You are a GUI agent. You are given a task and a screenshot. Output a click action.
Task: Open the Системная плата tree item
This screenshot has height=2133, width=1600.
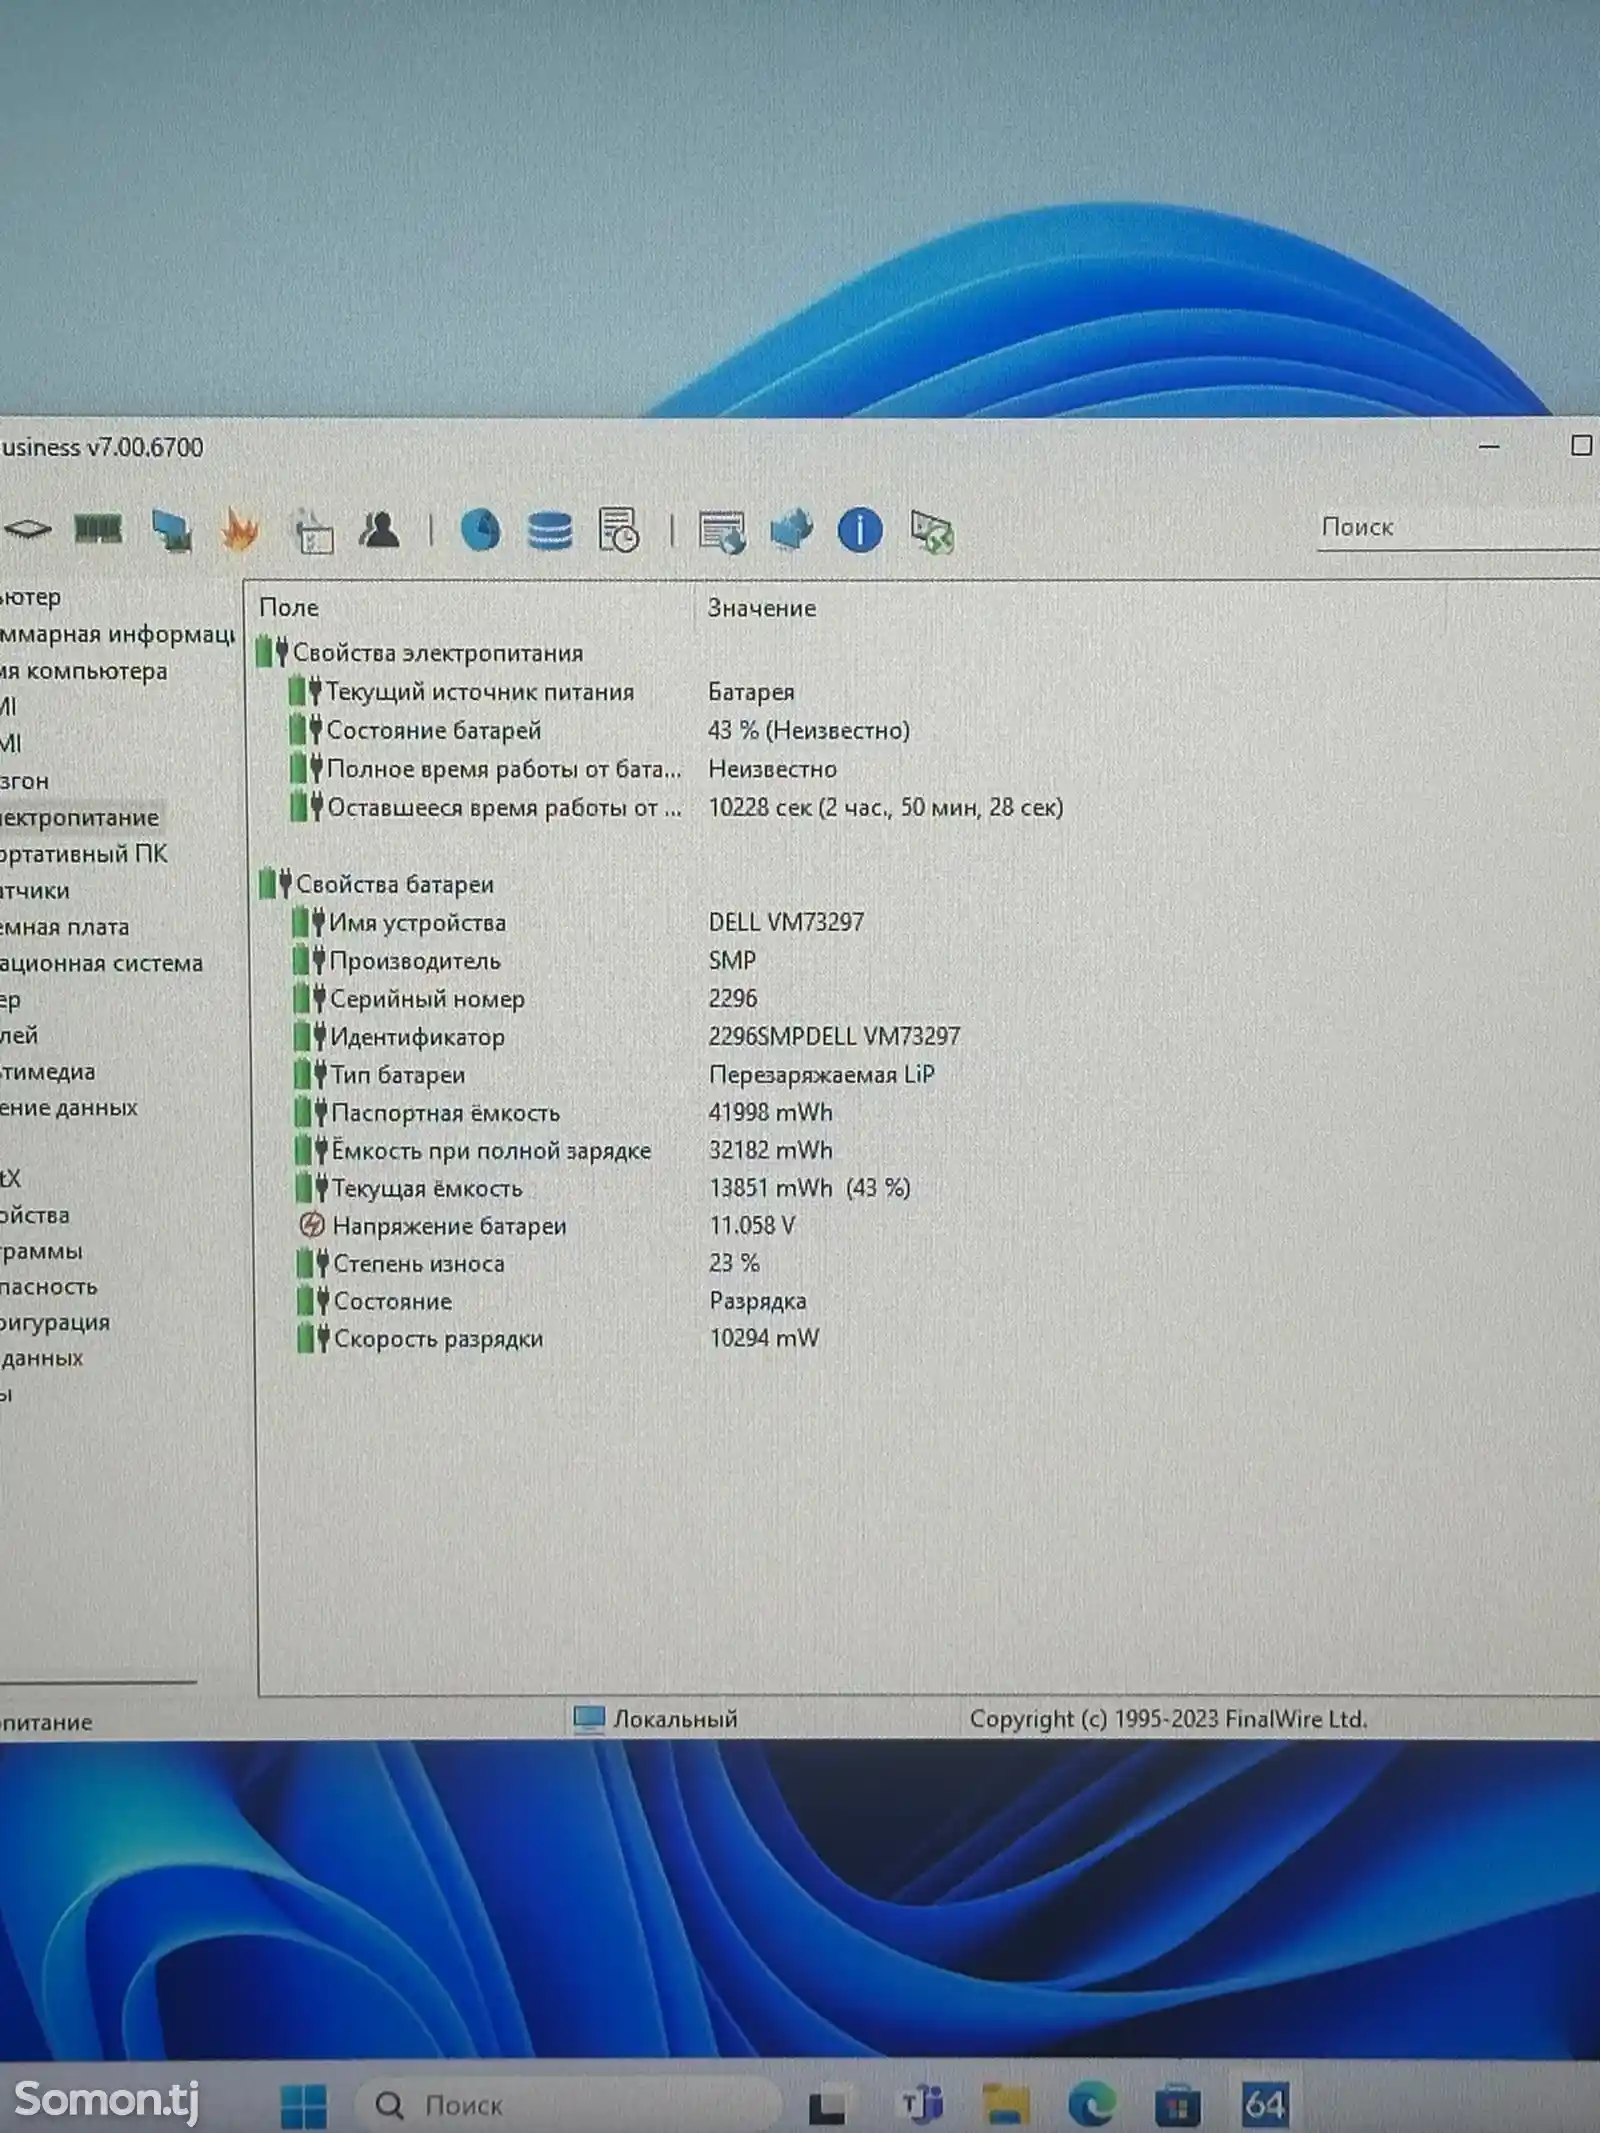tap(65, 926)
